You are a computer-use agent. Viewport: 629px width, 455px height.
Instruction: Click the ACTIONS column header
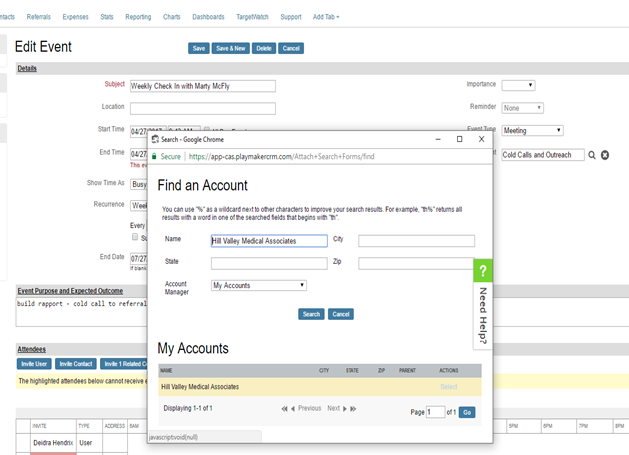pos(448,370)
